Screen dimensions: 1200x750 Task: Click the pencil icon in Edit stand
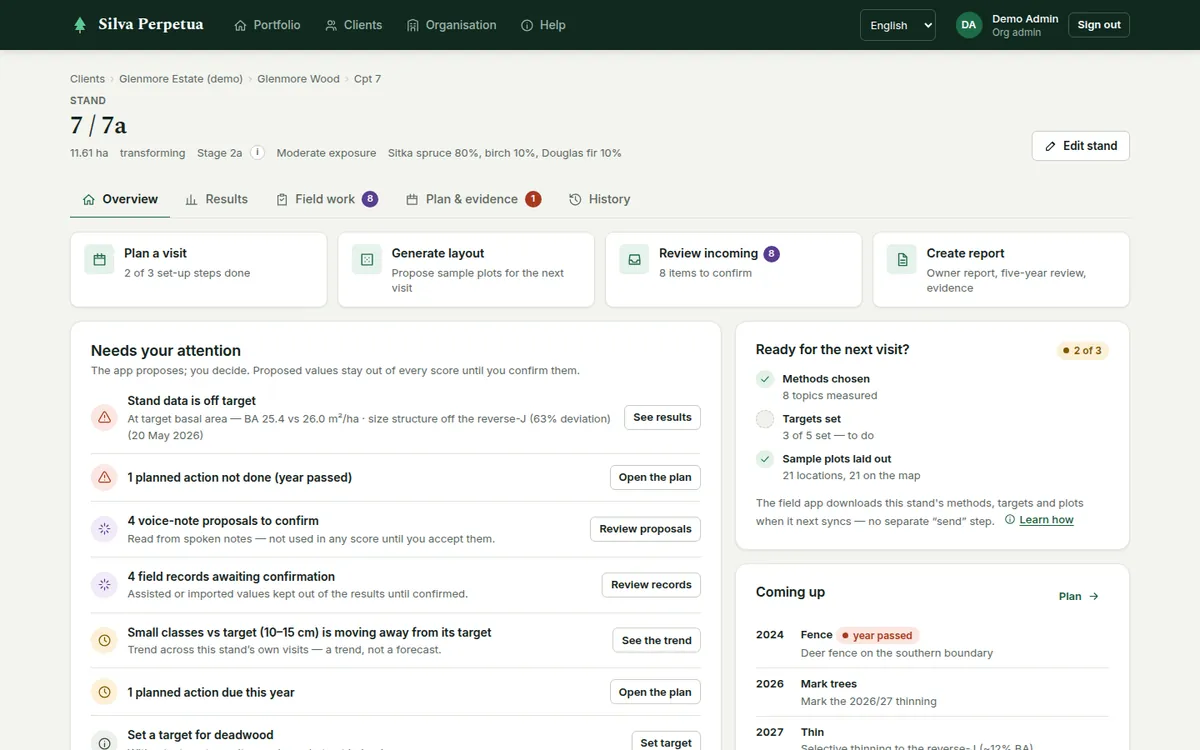click(1050, 146)
